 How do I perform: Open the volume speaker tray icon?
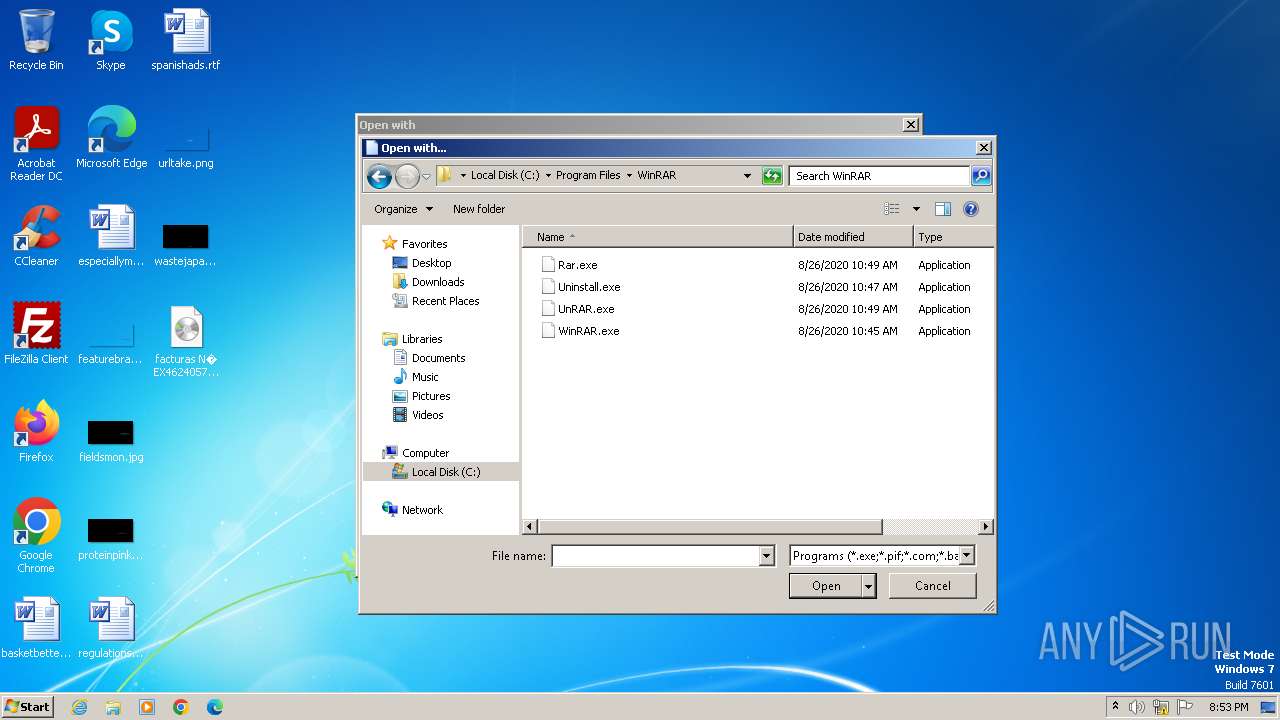(1137, 707)
